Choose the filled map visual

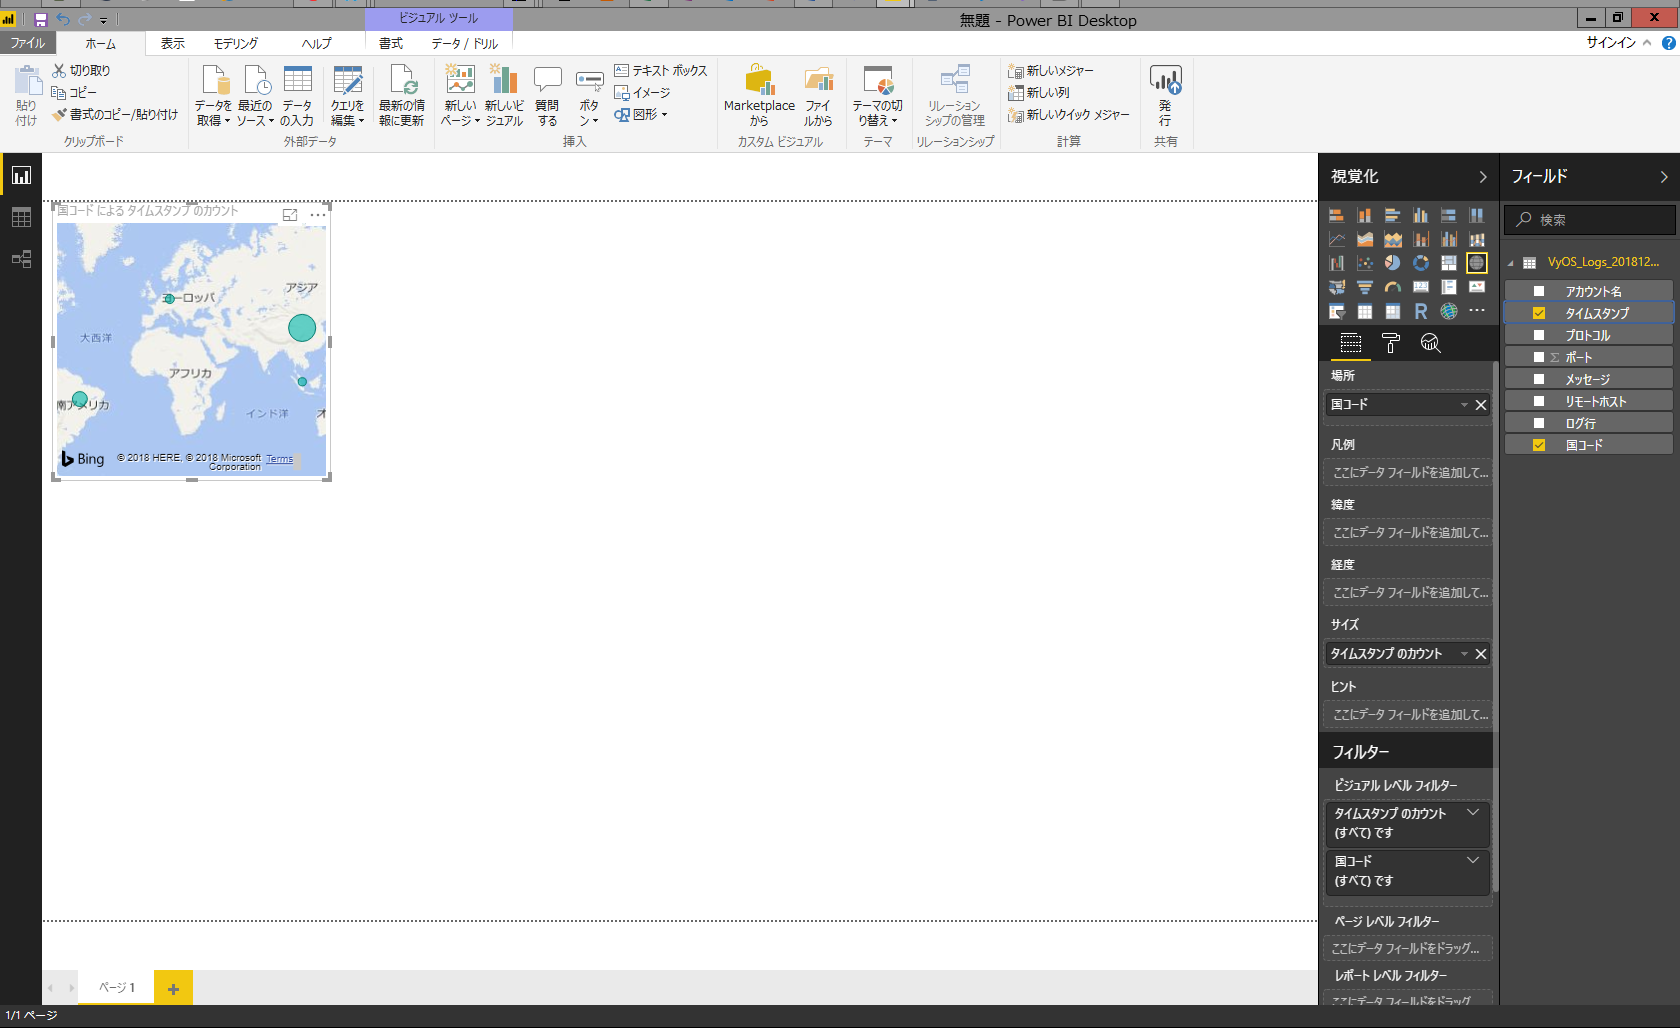[x=1337, y=287]
